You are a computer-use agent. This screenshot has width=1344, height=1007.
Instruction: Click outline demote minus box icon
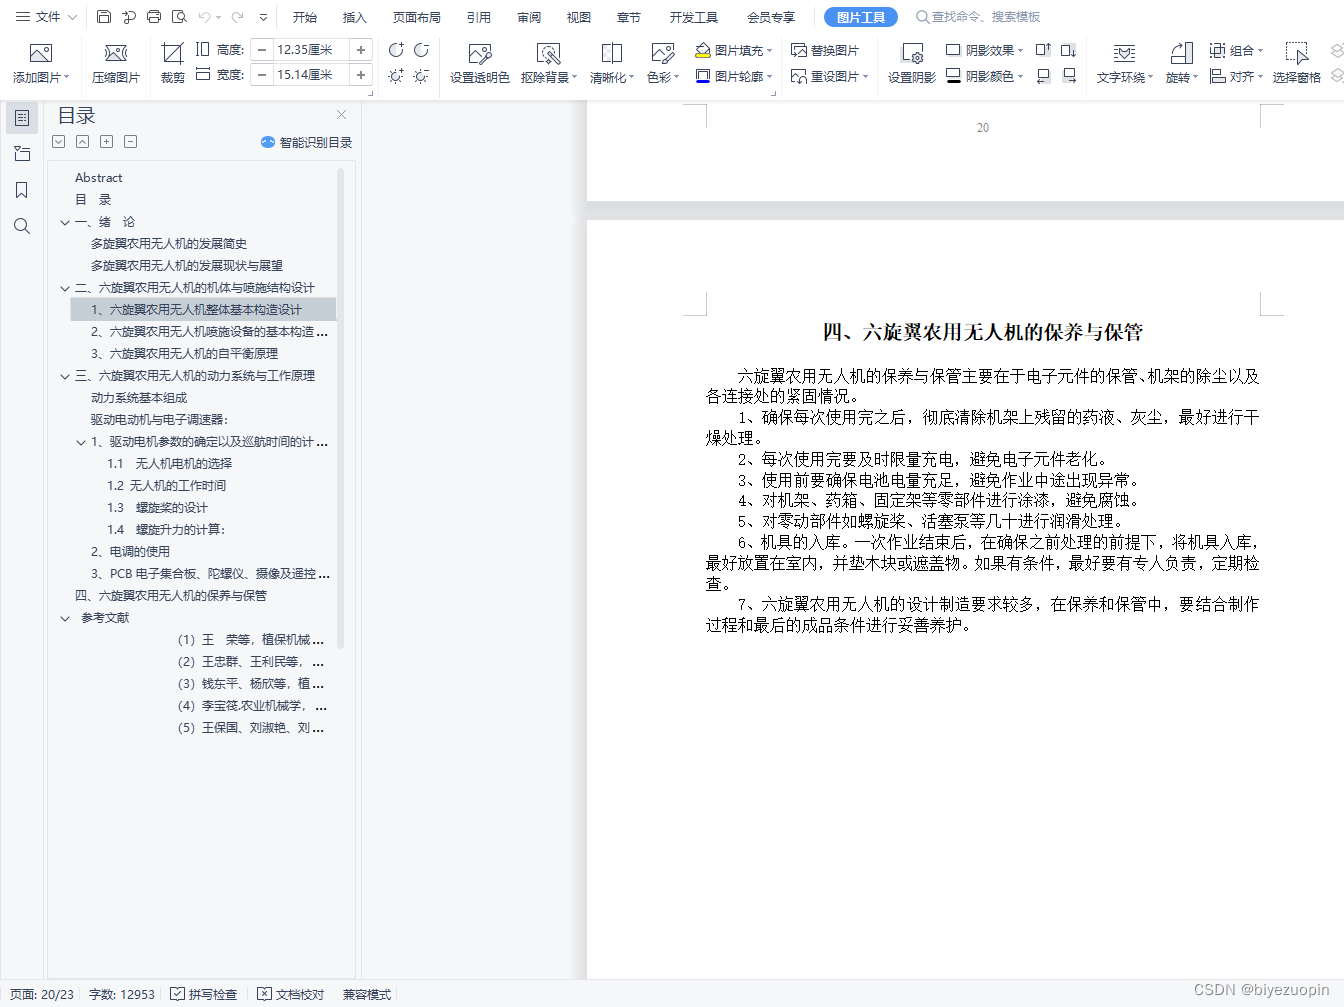point(130,142)
